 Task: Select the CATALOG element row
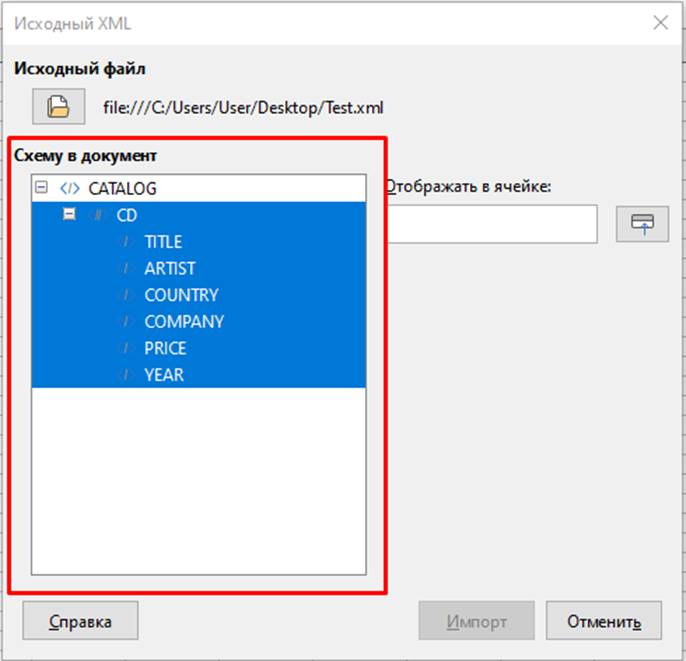coord(199,189)
